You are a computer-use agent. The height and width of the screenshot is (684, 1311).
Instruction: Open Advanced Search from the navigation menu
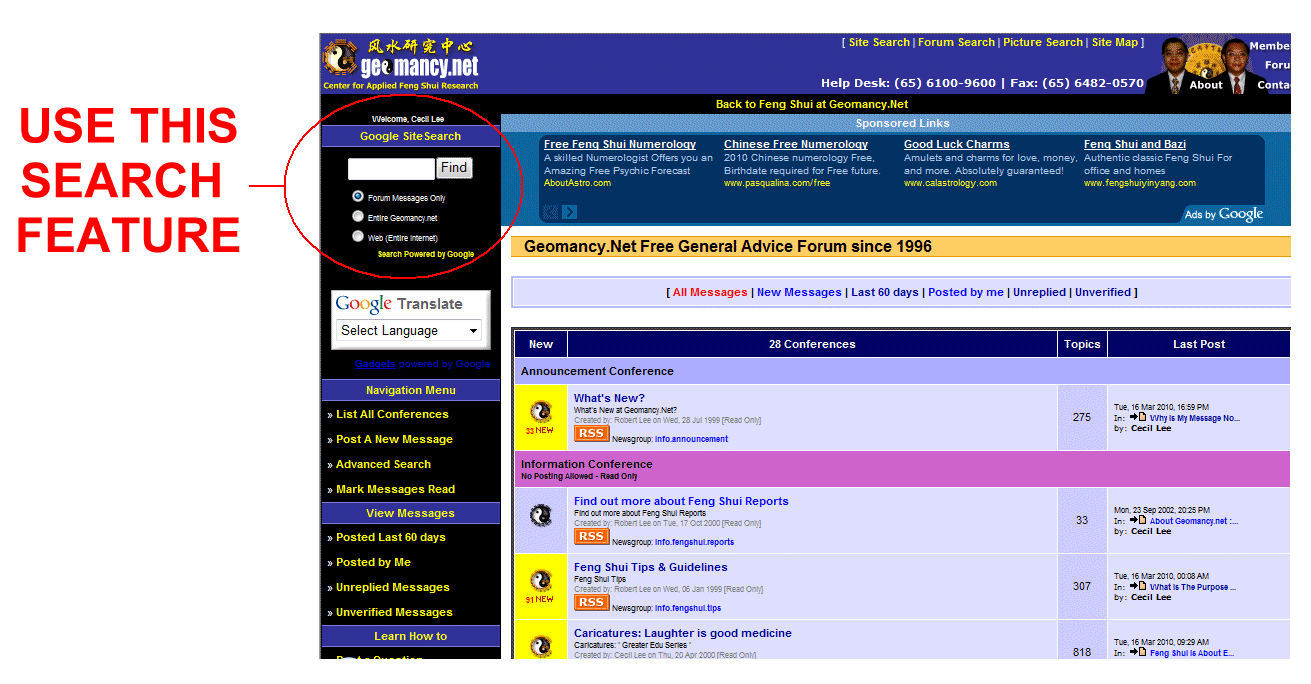coord(383,464)
